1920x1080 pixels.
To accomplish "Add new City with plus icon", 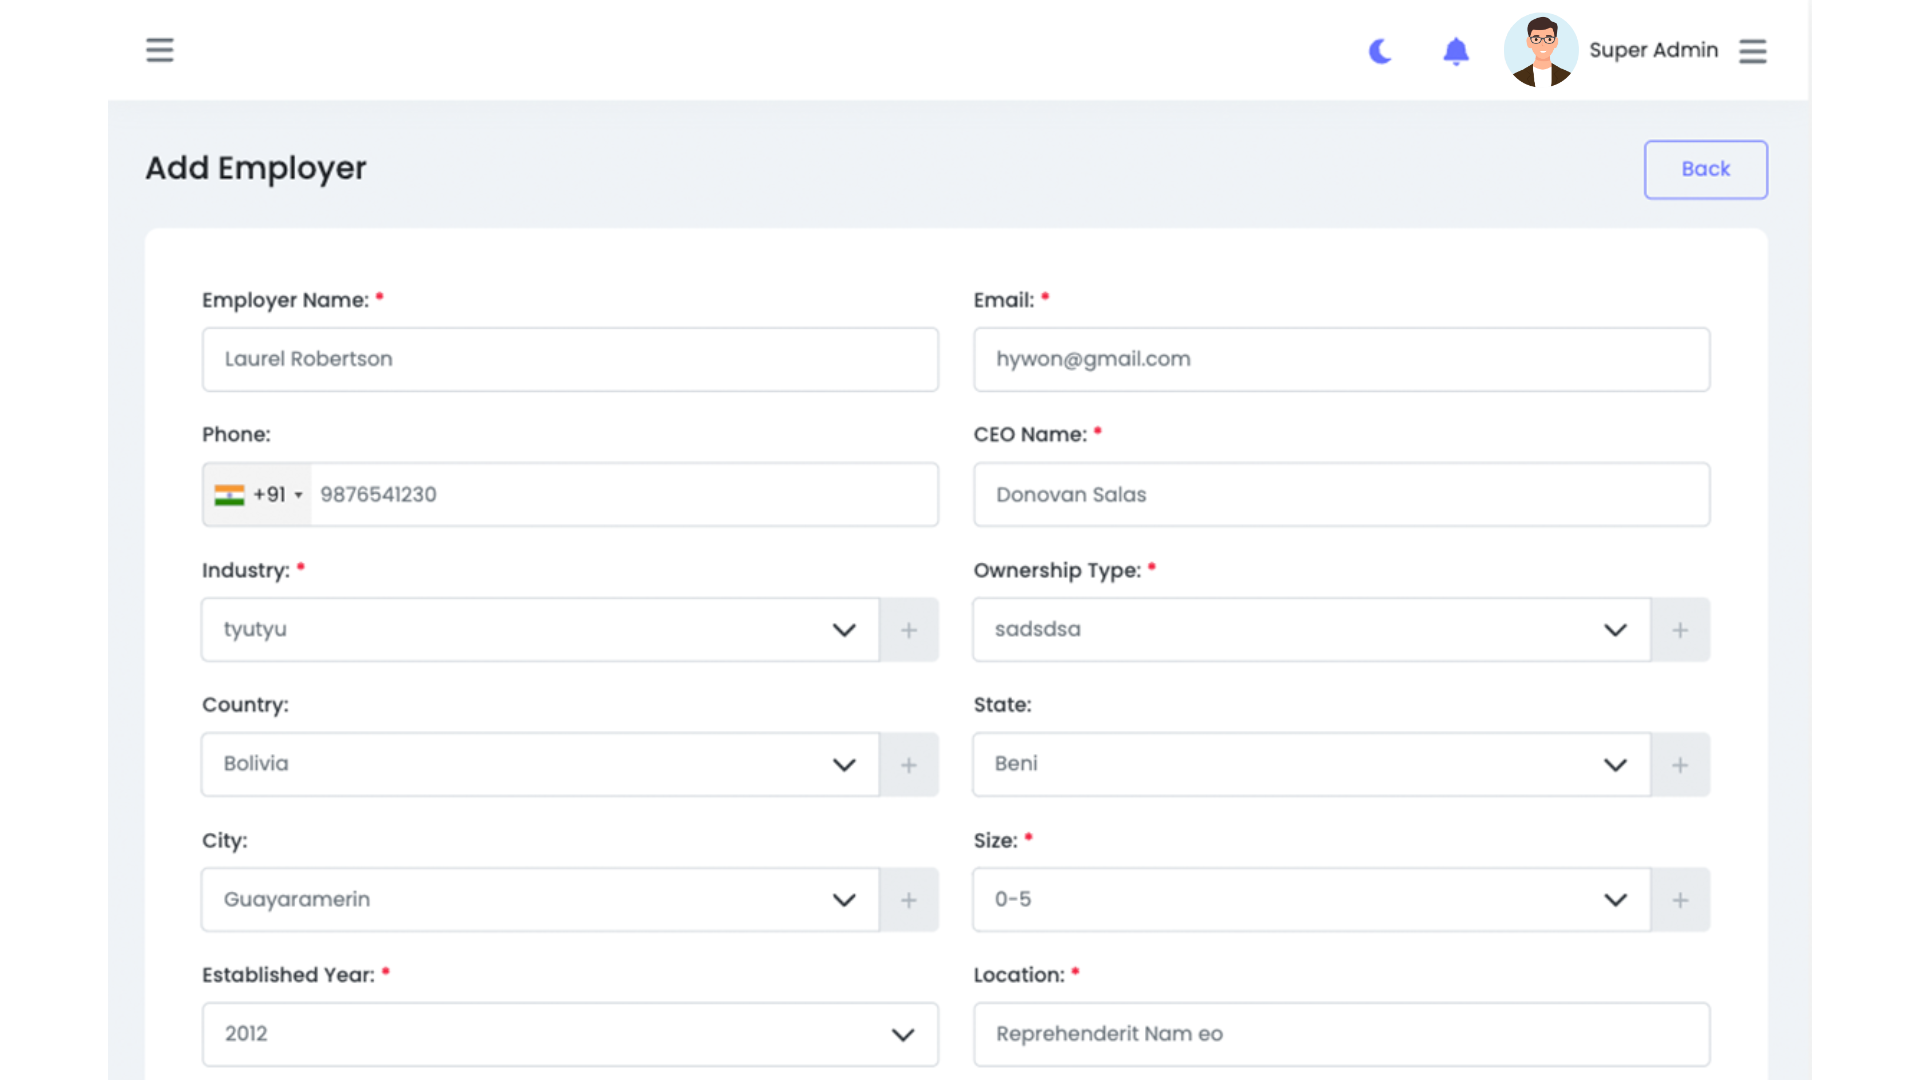I will coord(908,900).
